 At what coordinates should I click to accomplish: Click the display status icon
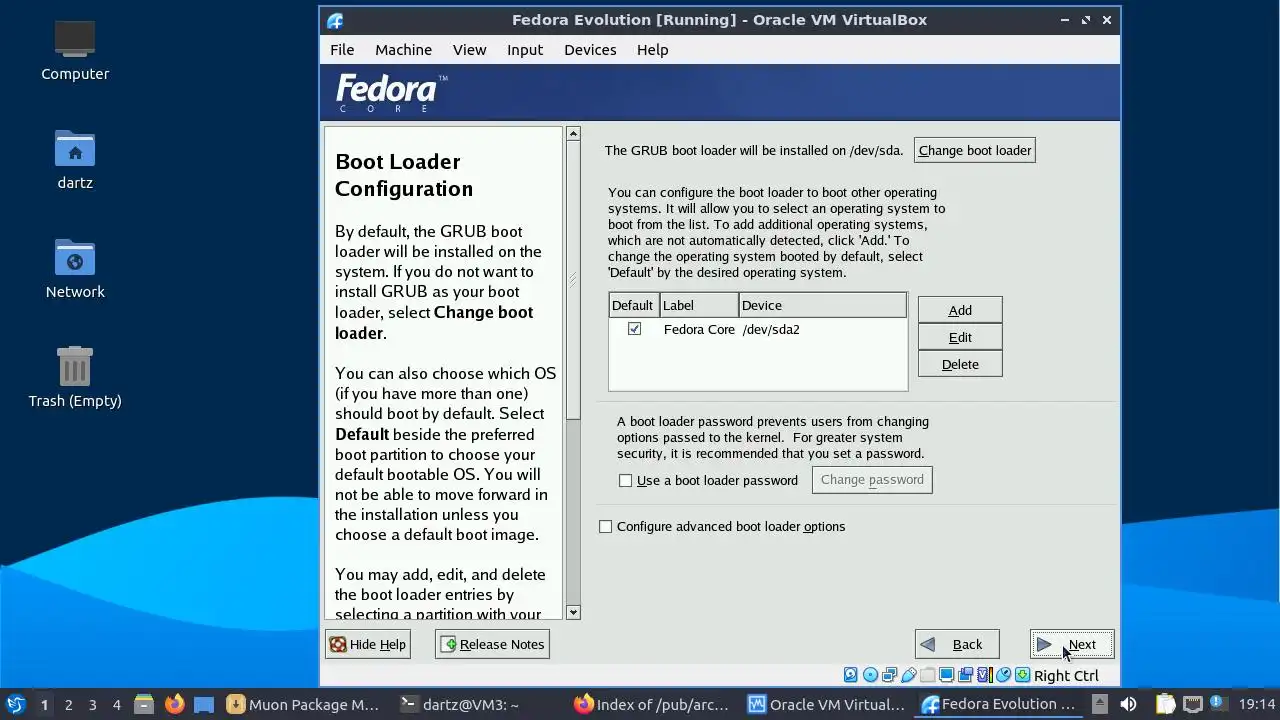tap(946, 675)
